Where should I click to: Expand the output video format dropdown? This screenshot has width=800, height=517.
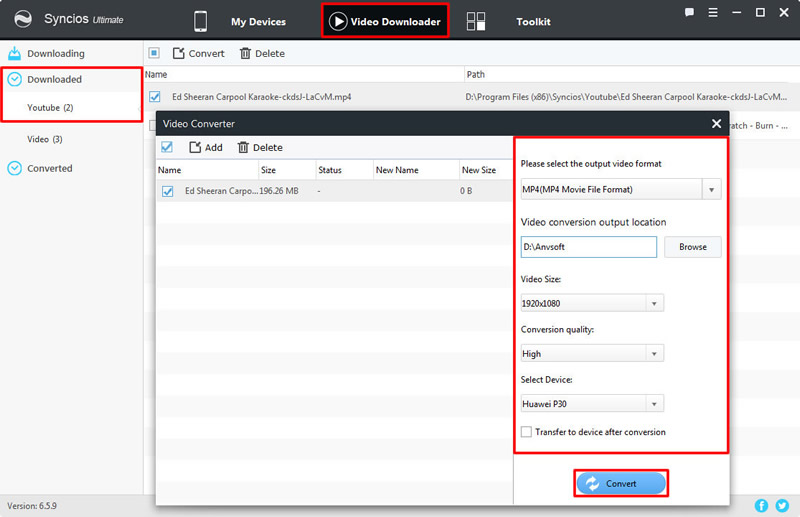711,190
